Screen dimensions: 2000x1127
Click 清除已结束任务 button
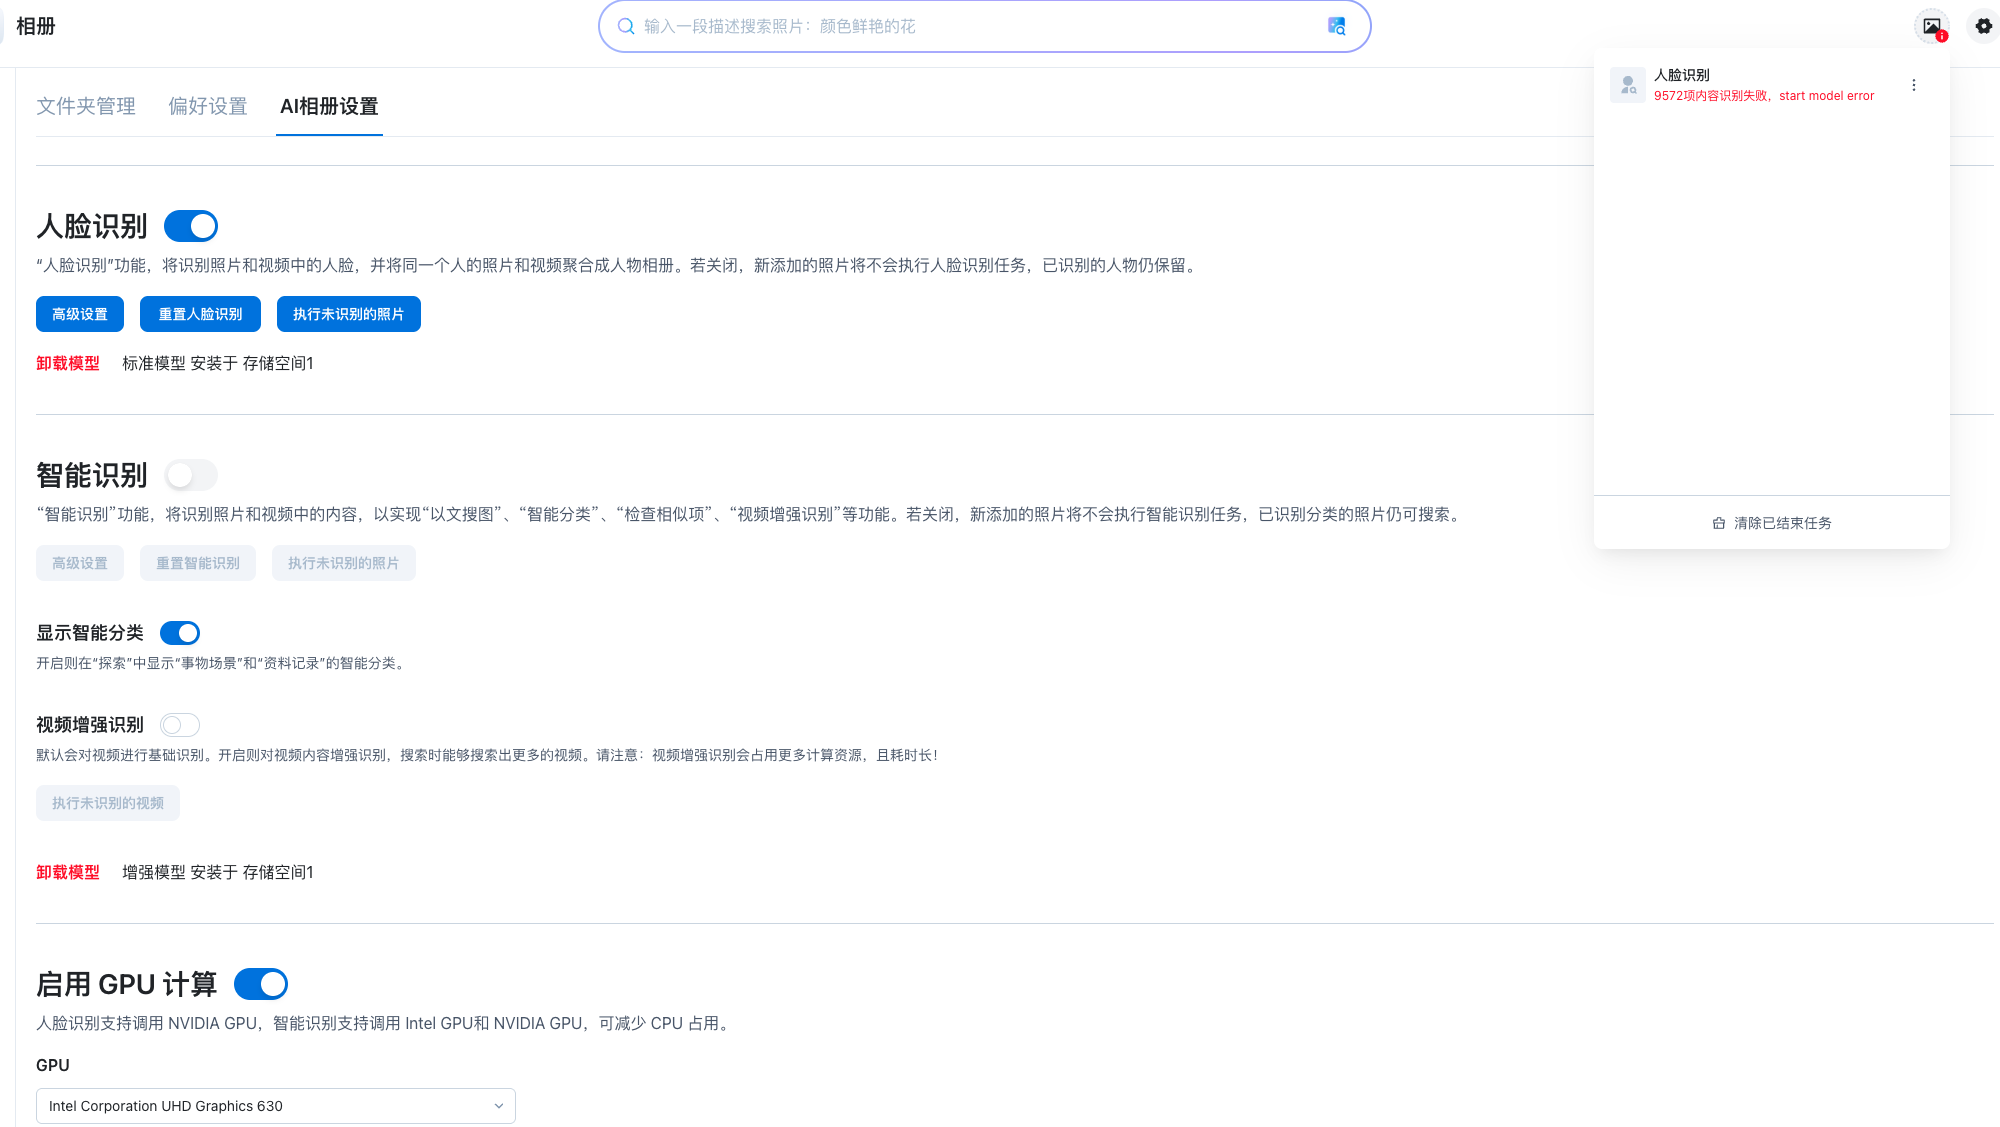pos(1772,523)
